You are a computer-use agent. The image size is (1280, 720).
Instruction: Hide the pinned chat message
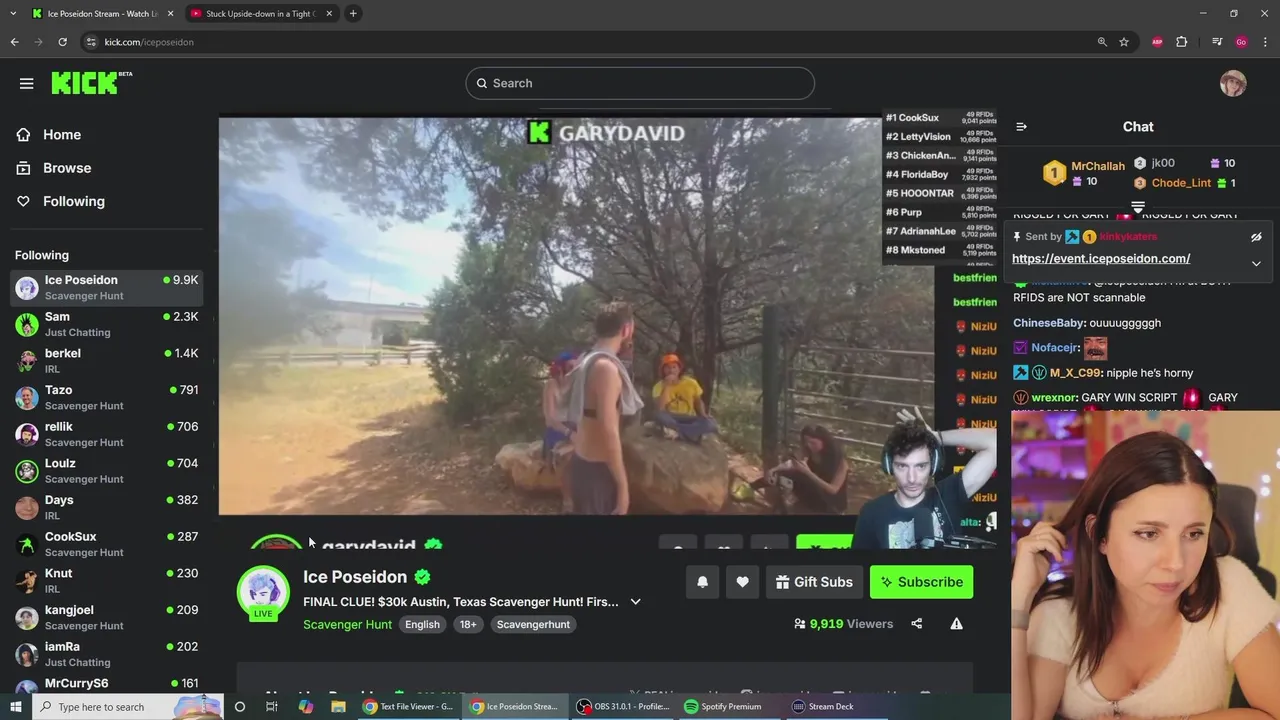tap(1256, 237)
